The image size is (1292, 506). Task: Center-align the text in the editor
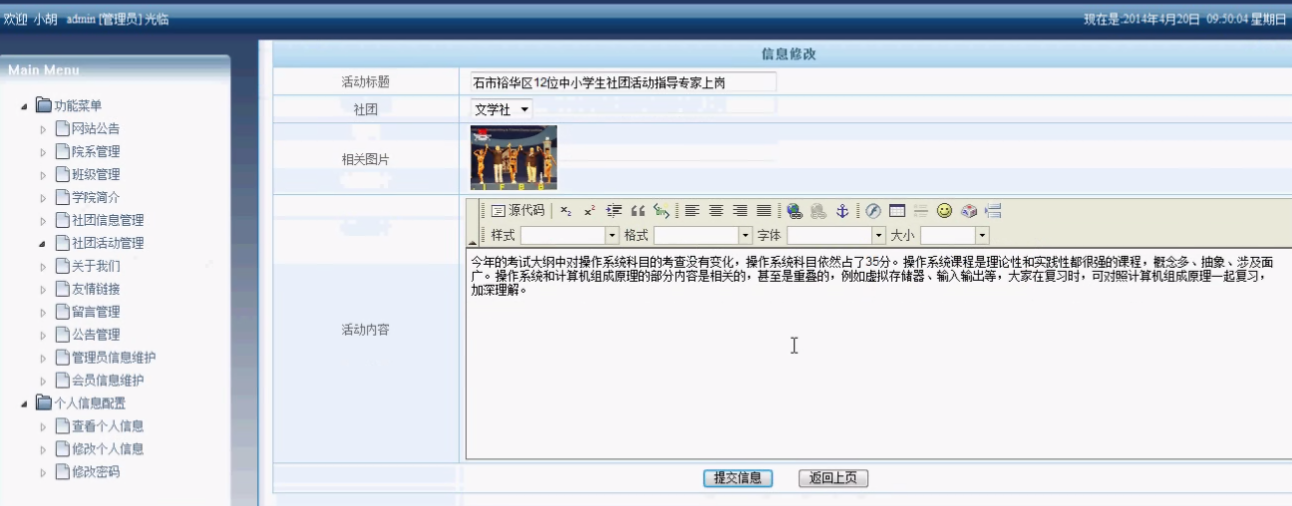(716, 211)
